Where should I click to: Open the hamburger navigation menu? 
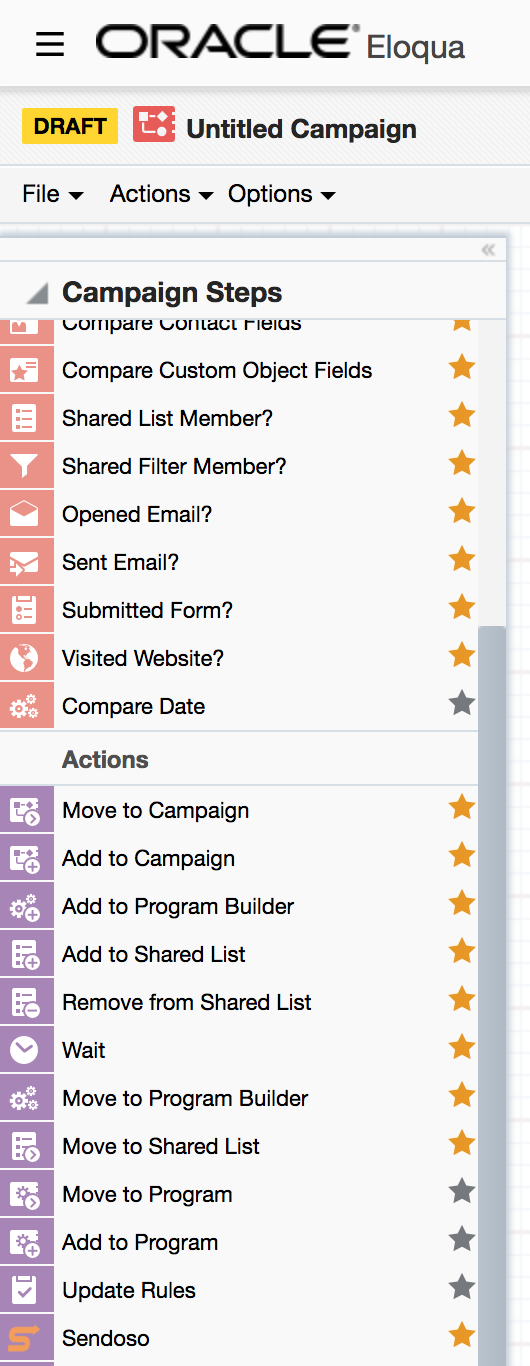tap(49, 44)
